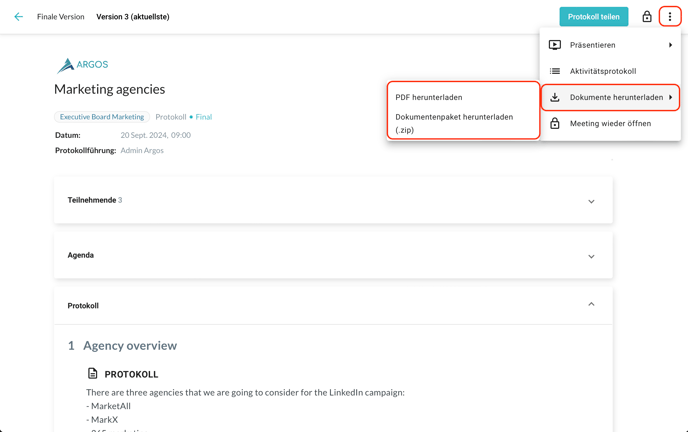688x432 pixels.
Task: Select PDF herunterladen
Action: click(429, 97)
